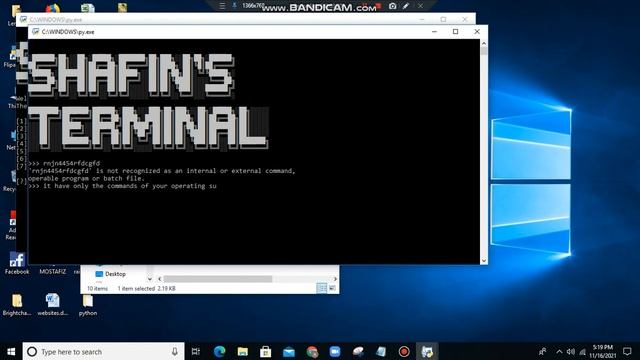Switch Explorer to large icons view
Viewport: 640px width, 360px height.
coord(332,288)
